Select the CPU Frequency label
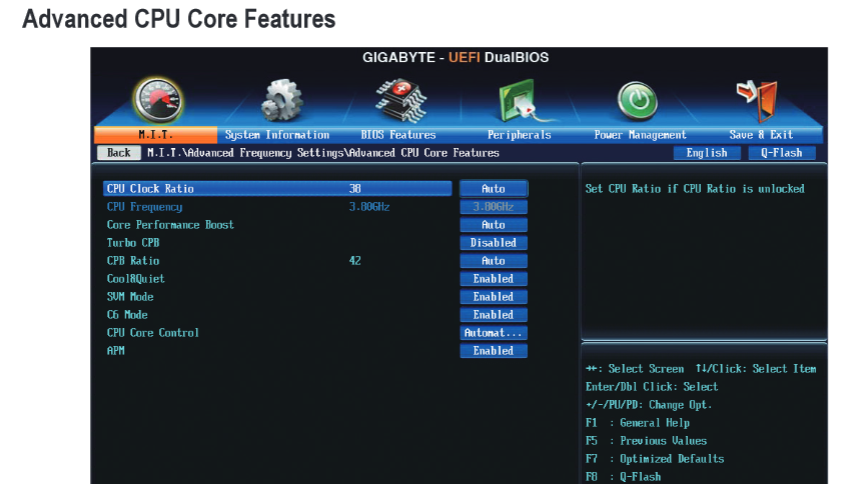The height and width of the screenshot is (484, 863). (x=145, y=207)
